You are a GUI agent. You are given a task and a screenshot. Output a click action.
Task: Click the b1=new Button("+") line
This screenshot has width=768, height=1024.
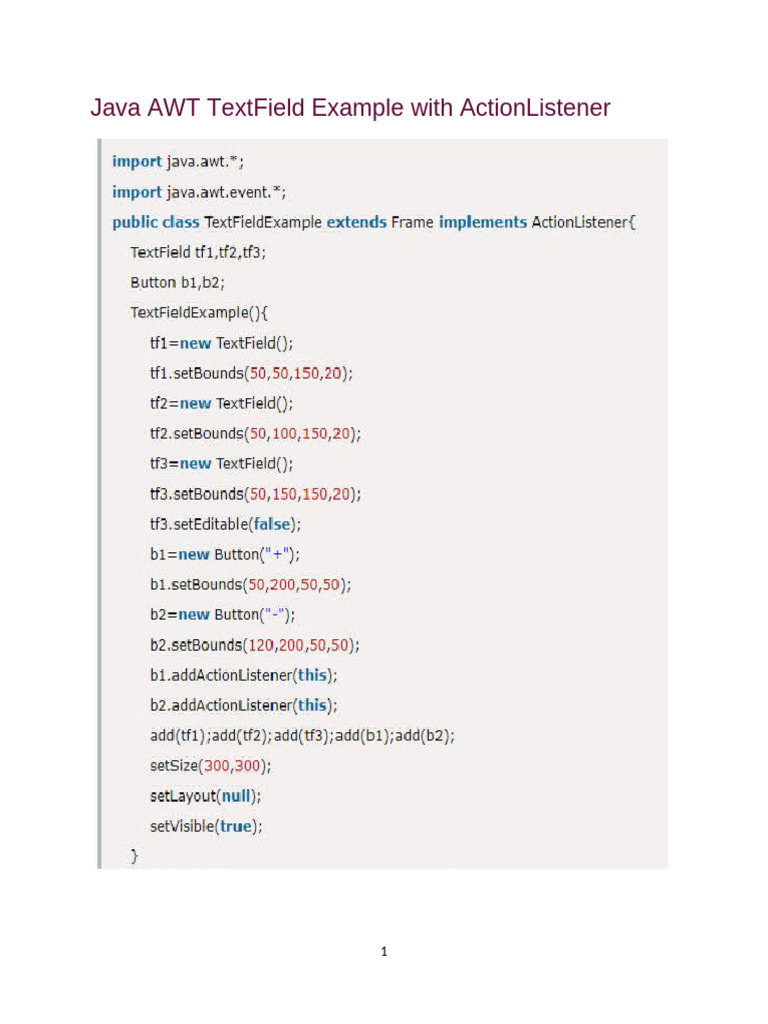click(225, 554)
